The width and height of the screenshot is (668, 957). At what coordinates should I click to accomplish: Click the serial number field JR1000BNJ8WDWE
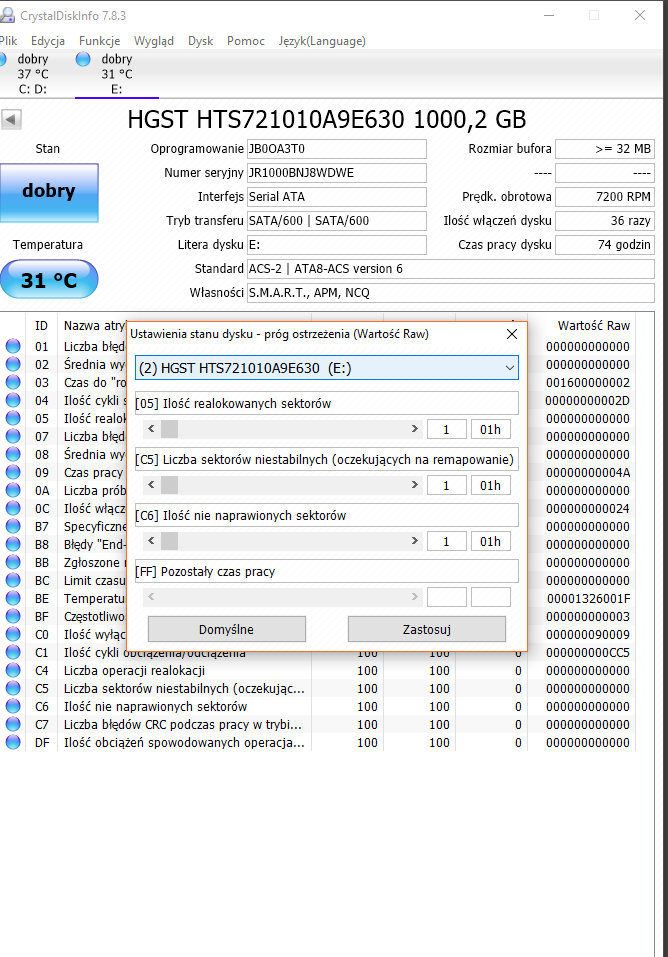pos(336,173)
